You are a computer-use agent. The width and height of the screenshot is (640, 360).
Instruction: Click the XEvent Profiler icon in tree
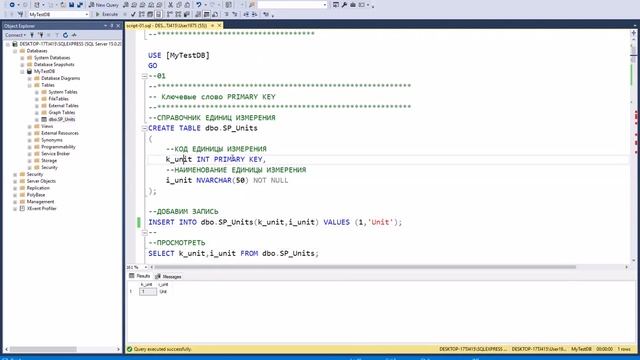pos(22,209)
